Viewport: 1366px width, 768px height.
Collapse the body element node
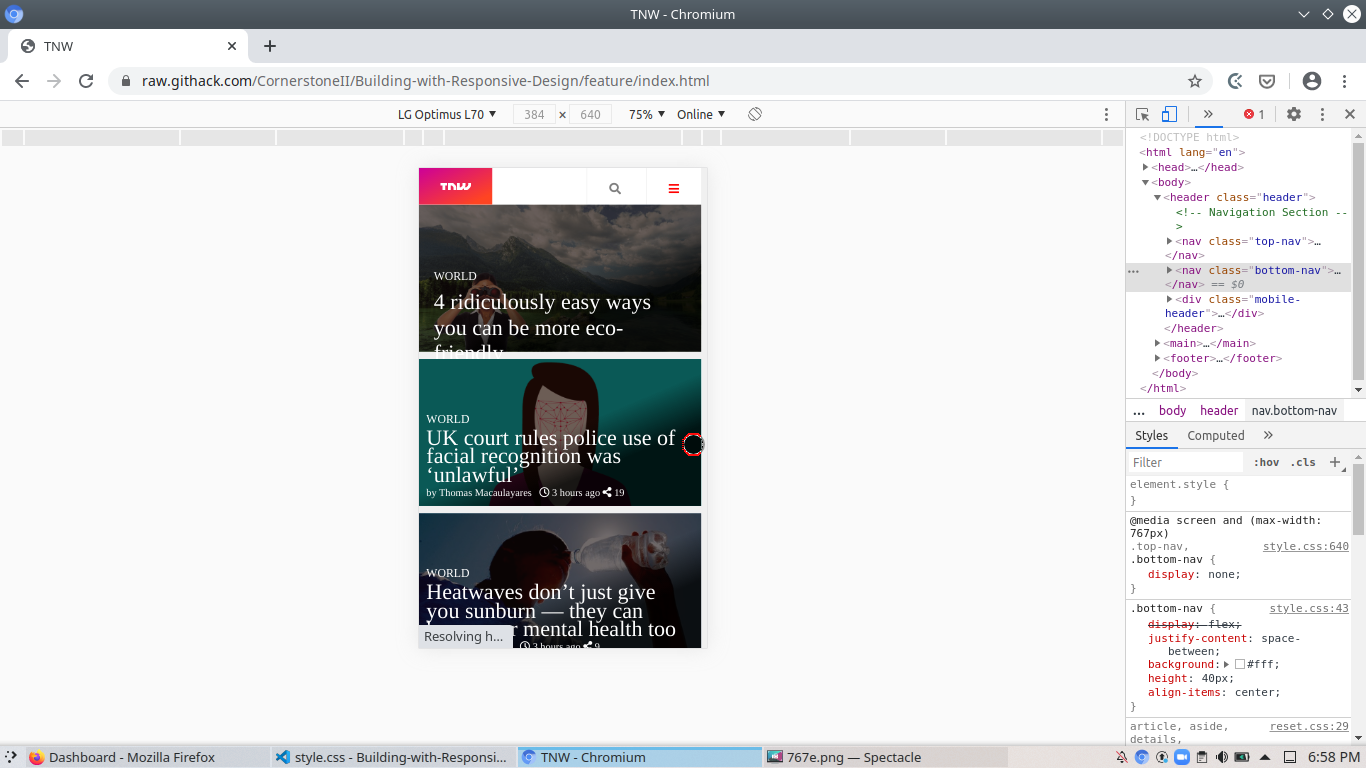(x=1146, y=182)
